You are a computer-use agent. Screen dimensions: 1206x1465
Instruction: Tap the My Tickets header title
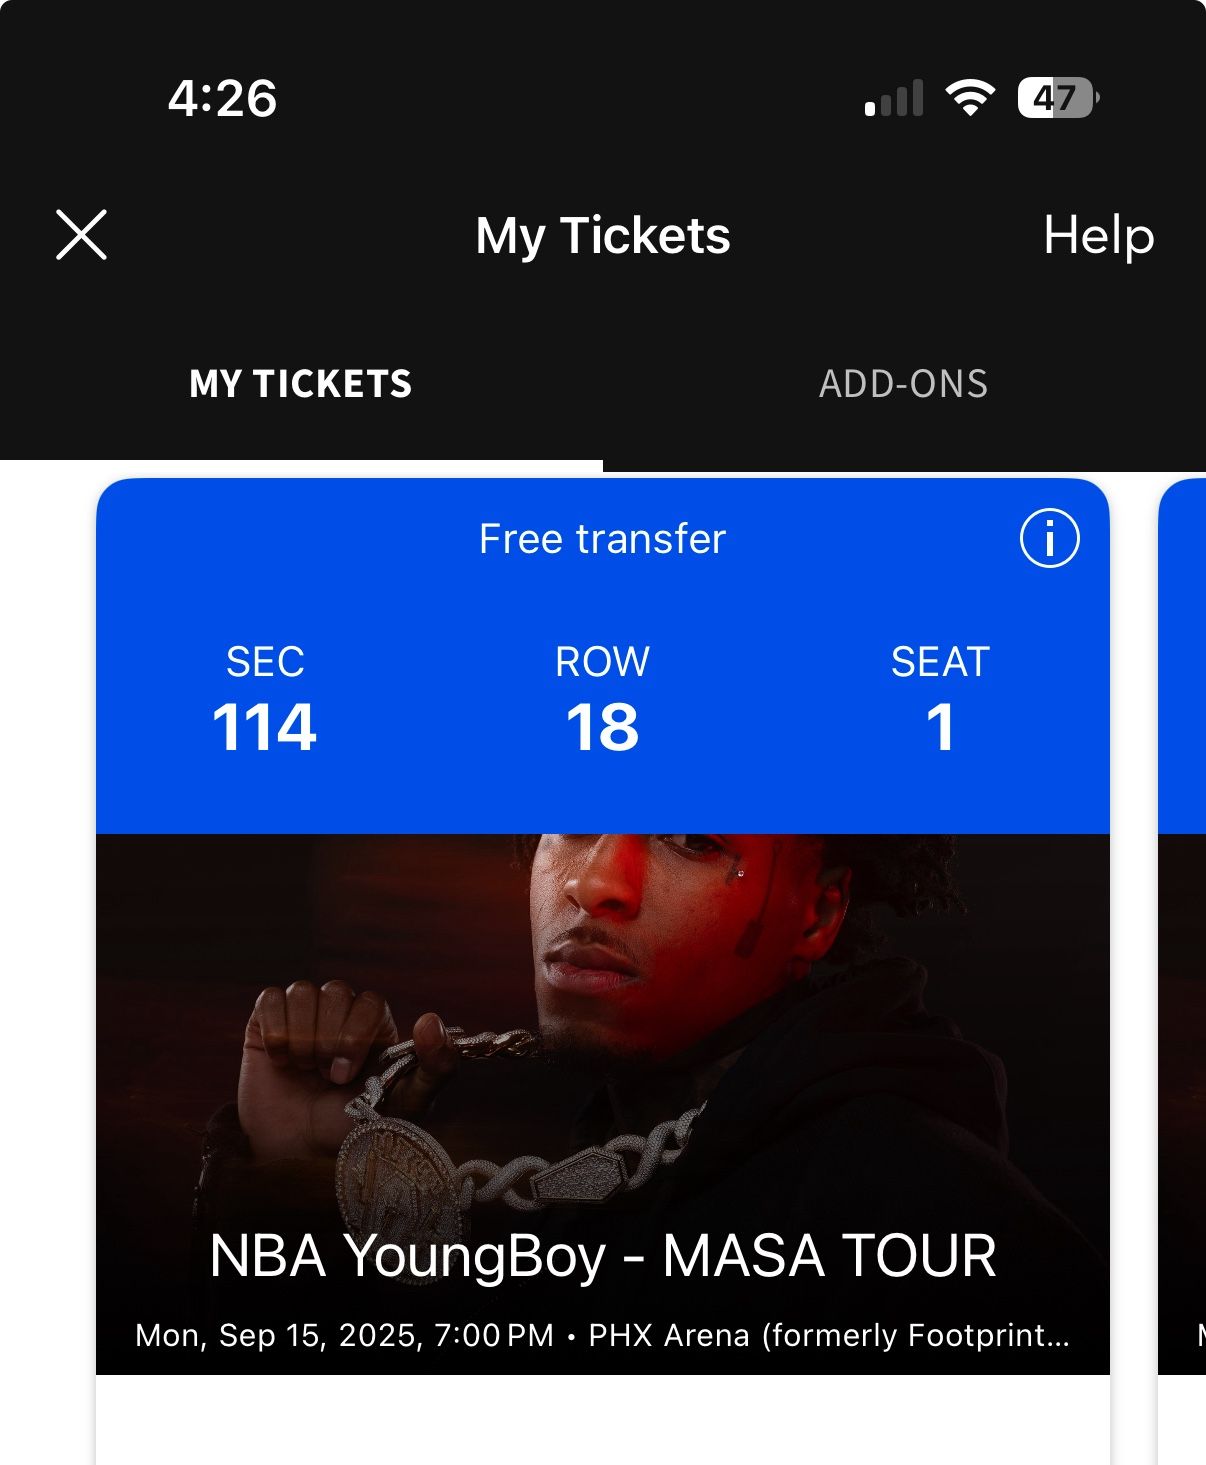tap(602, 236)
